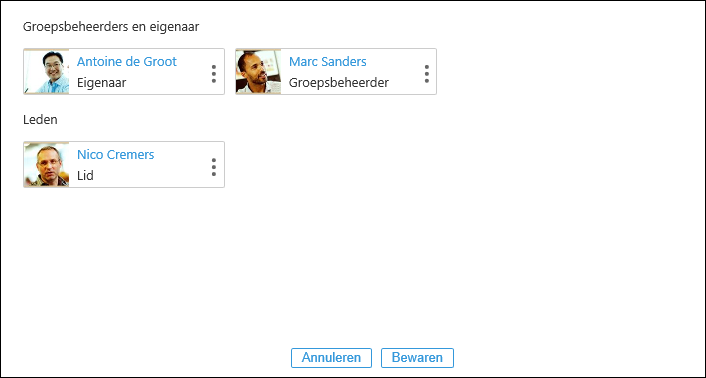Click the Annuleren button
Image resolution: width=706 pixels, height=378 pixels.
pyautogui.click(x=331, y=358)
